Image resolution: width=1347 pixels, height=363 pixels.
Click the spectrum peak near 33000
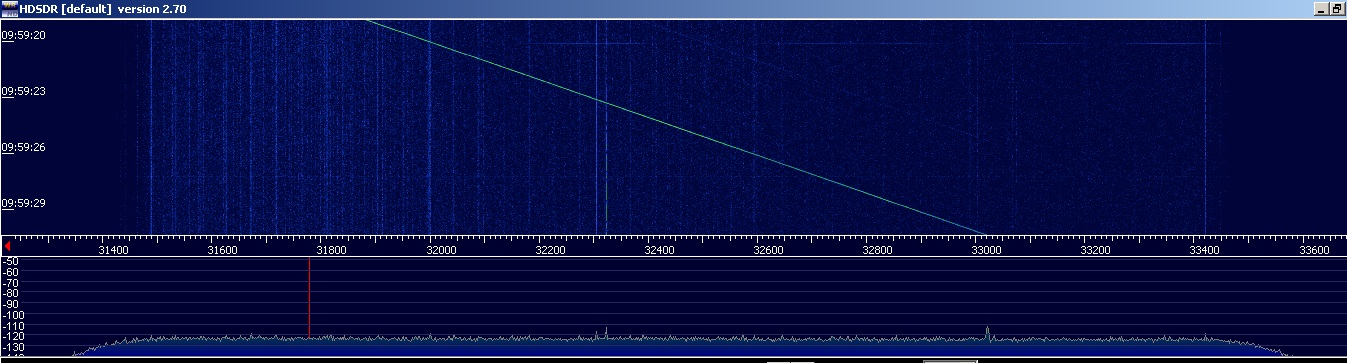[x=987, y=332]
